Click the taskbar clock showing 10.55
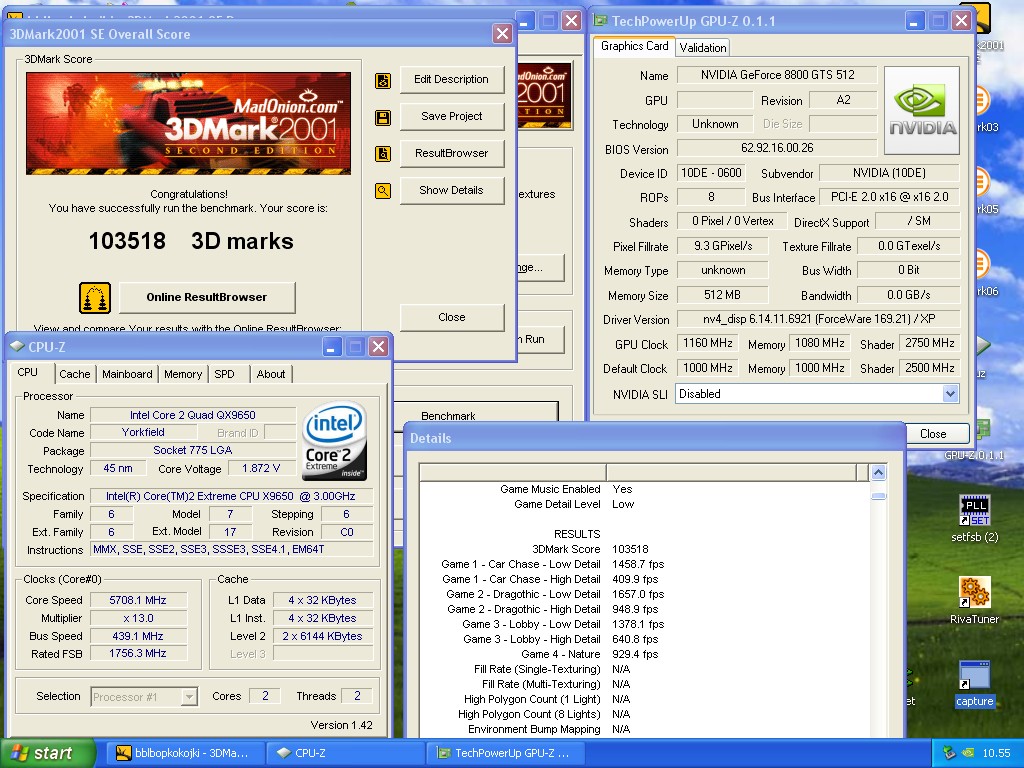Screen dimensions: 1024x768 (x=996, y=753)
